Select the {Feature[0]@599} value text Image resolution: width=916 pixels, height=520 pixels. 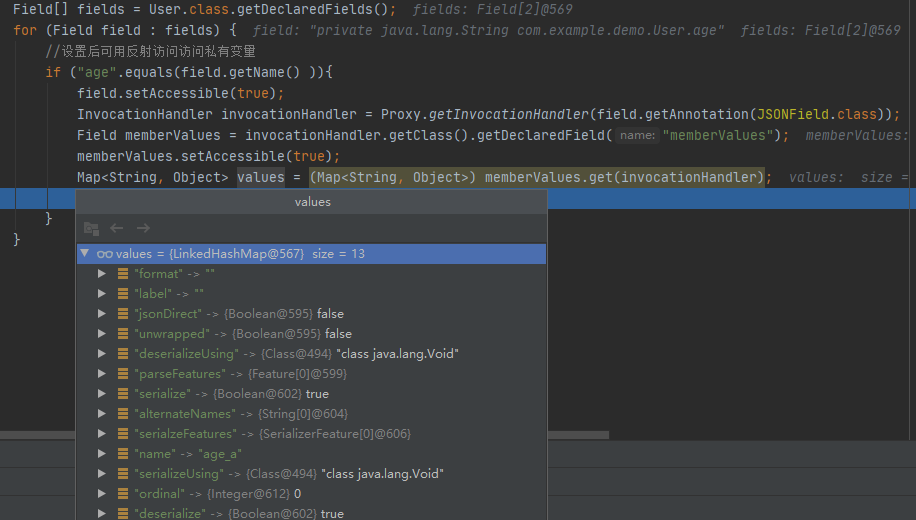[x=297, y=373]
